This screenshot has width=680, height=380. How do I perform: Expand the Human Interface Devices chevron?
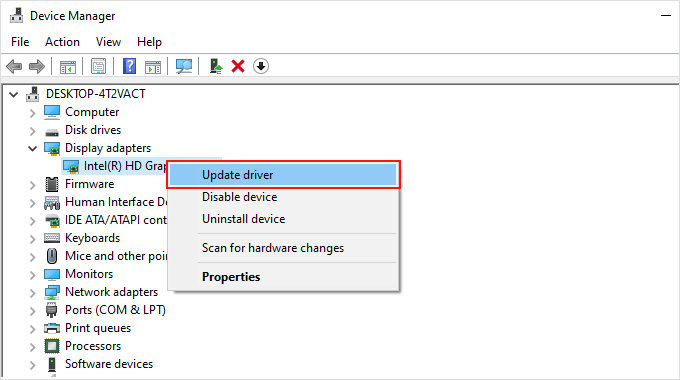click(33, 203)
